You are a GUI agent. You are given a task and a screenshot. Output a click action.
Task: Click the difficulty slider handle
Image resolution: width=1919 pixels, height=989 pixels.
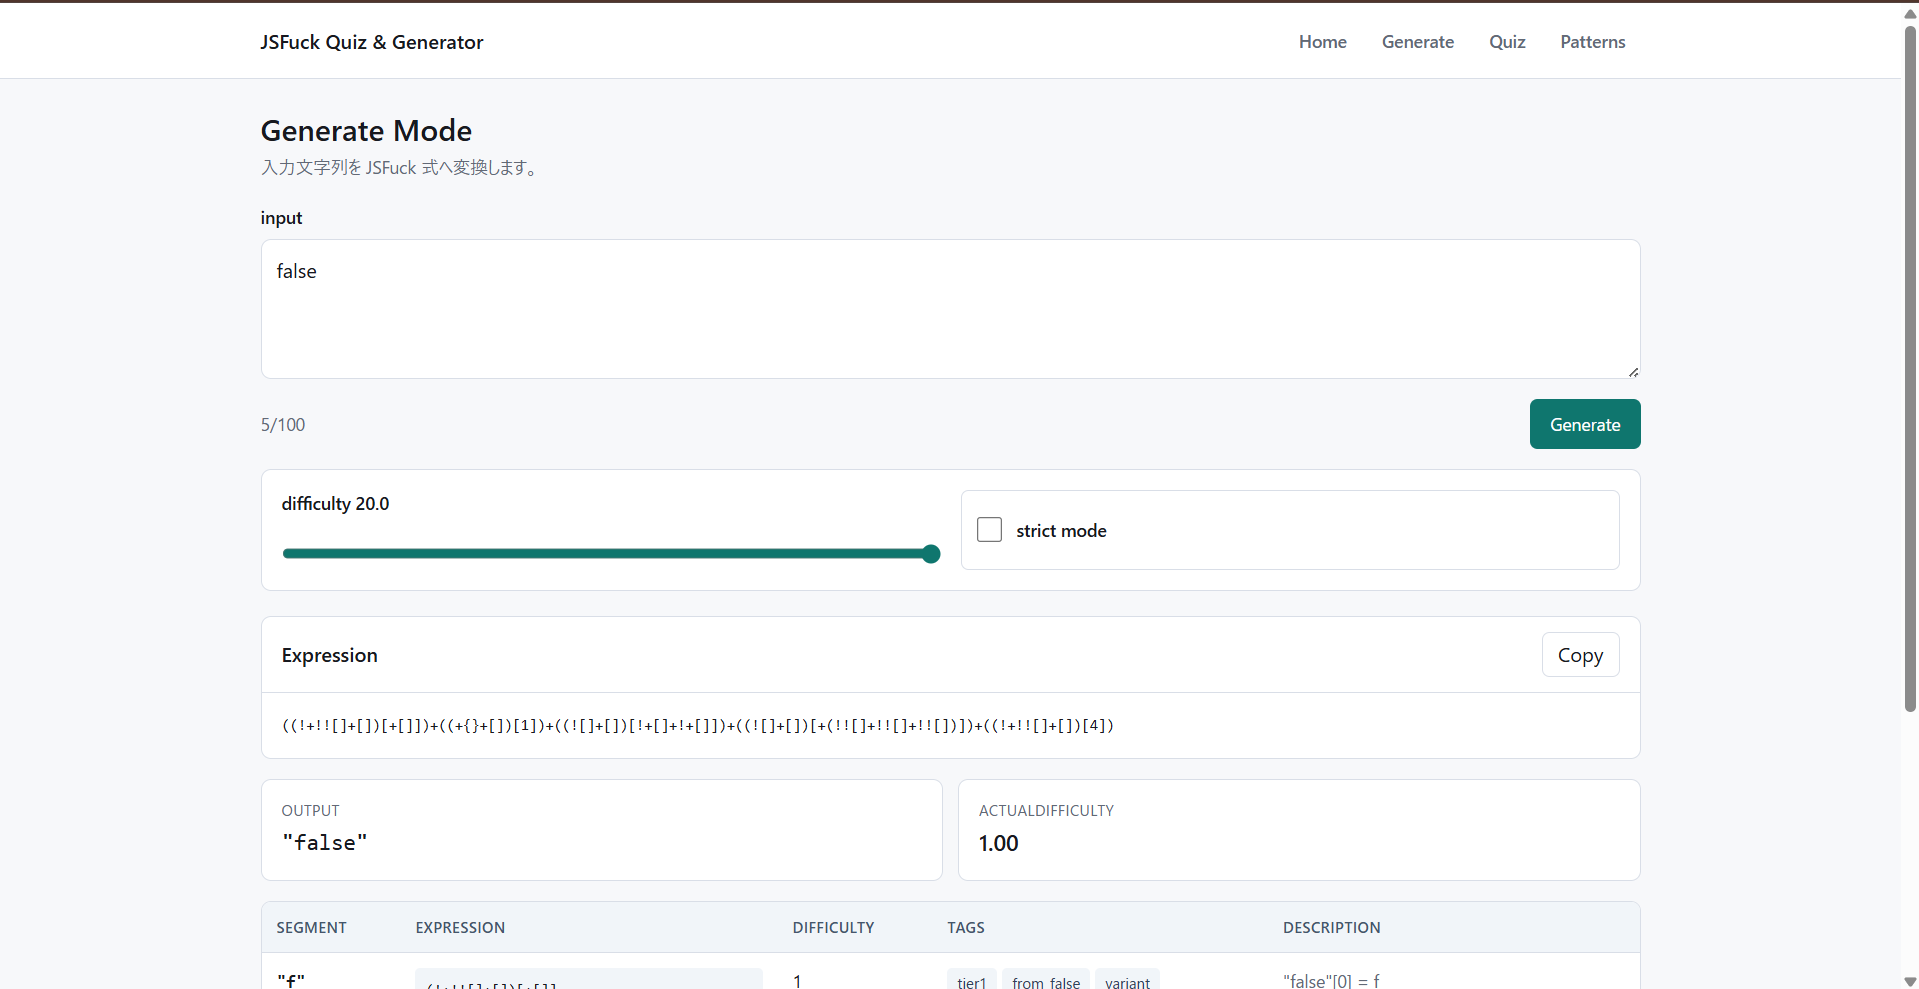click(931, 553)
